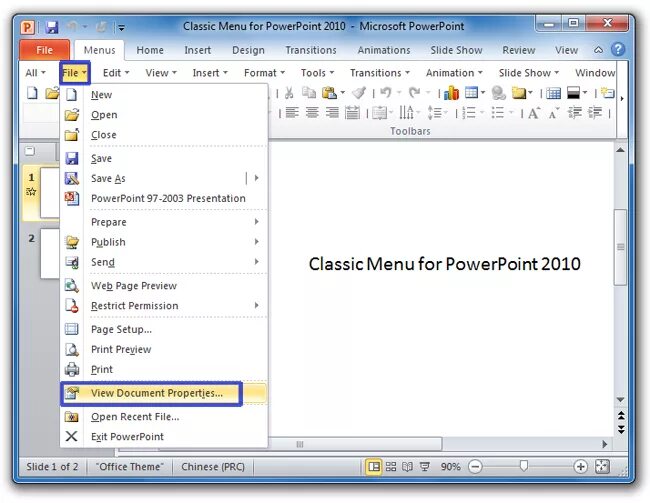The image size is (650, 503).
Task: Open the Review ribbon tab
Action: click(519, 50)
